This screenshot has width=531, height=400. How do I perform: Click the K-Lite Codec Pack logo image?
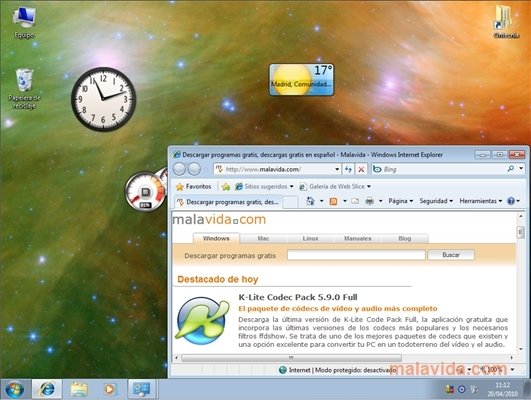tap(202, 320)
